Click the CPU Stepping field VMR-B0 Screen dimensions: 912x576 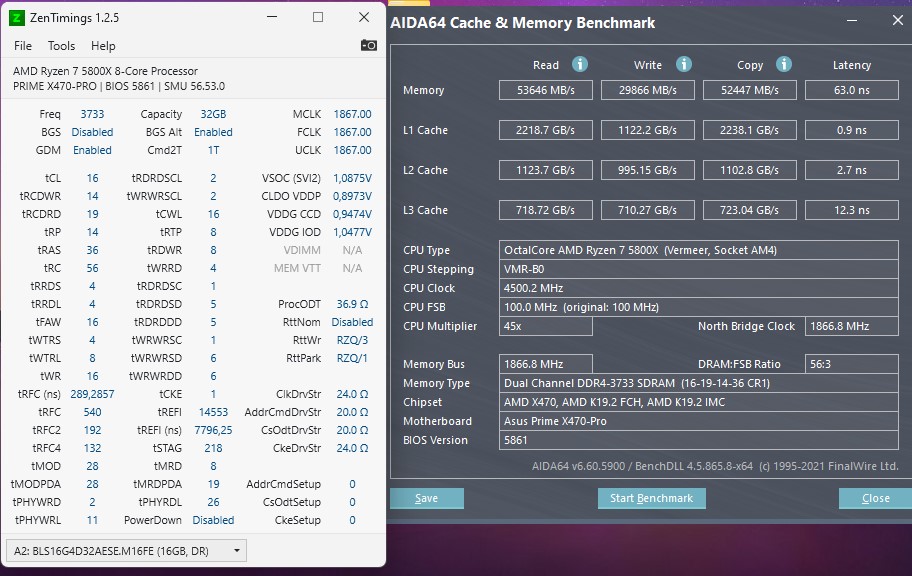699,269
